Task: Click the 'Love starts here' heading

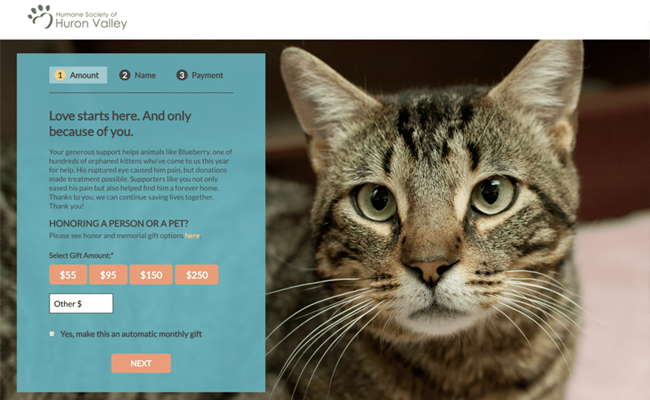Action: [x=120, y=124]
